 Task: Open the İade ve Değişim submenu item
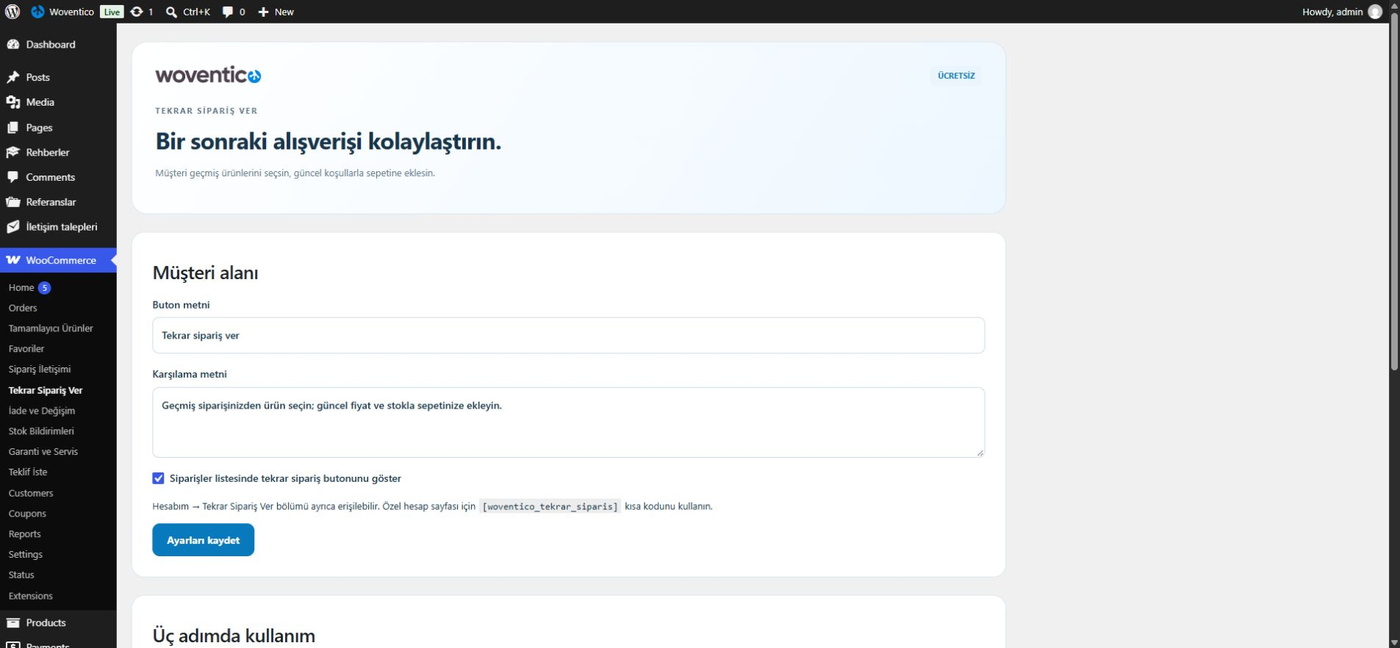(42, 411)
